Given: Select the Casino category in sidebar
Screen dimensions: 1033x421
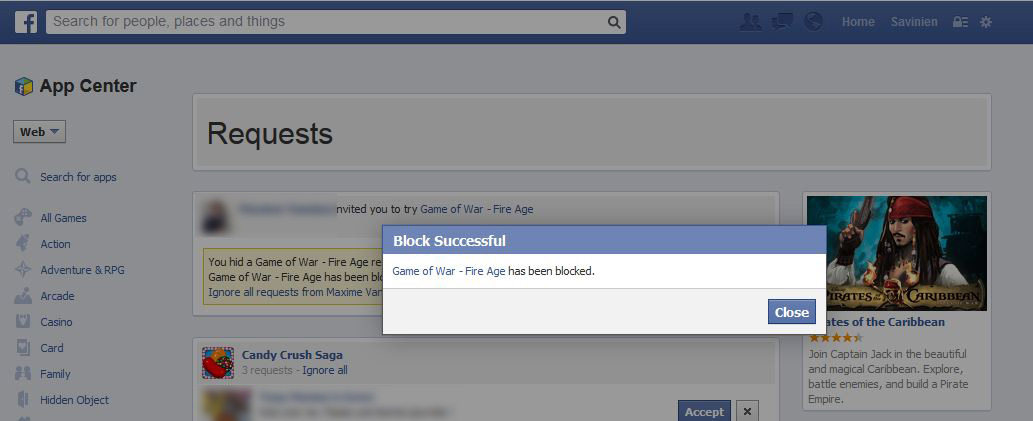Looking at the screenshot, I should (56, 322).
